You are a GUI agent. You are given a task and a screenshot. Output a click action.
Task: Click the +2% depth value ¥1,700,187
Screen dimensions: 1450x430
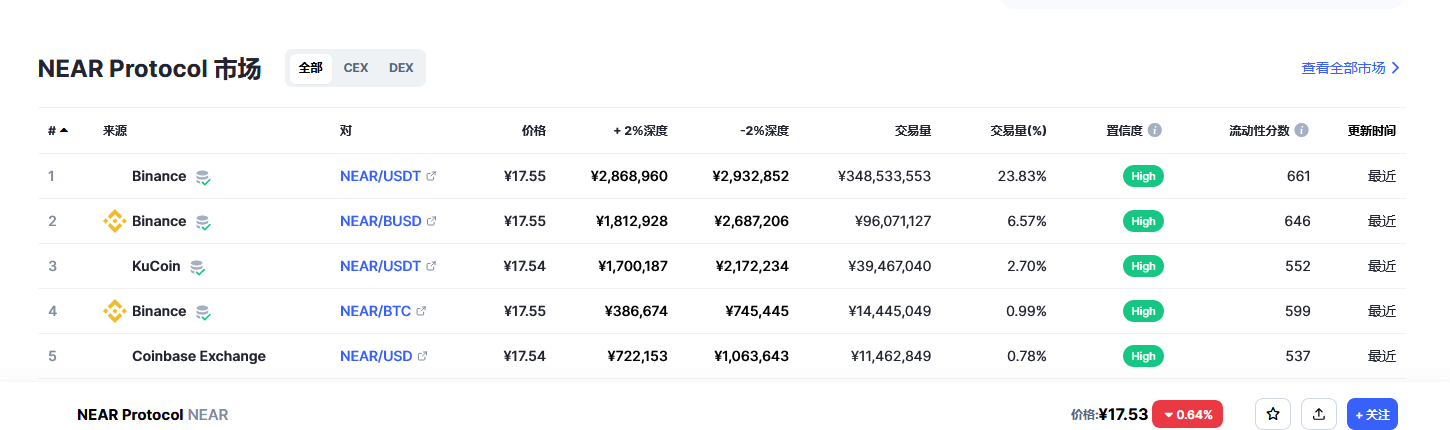click(x=633, y=266)
